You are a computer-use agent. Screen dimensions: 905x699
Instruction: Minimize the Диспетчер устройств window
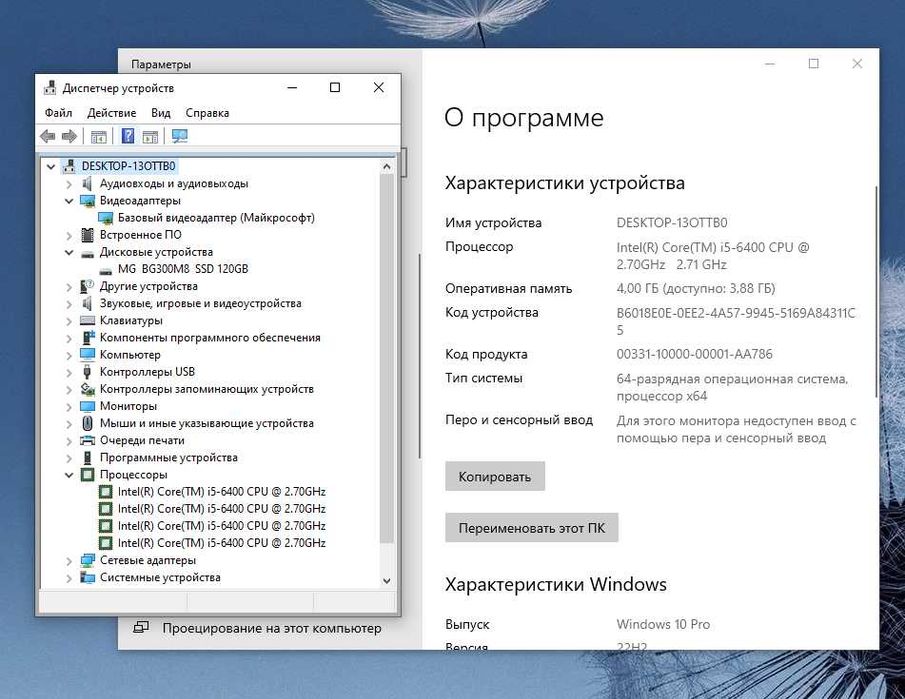coord(293,88)
